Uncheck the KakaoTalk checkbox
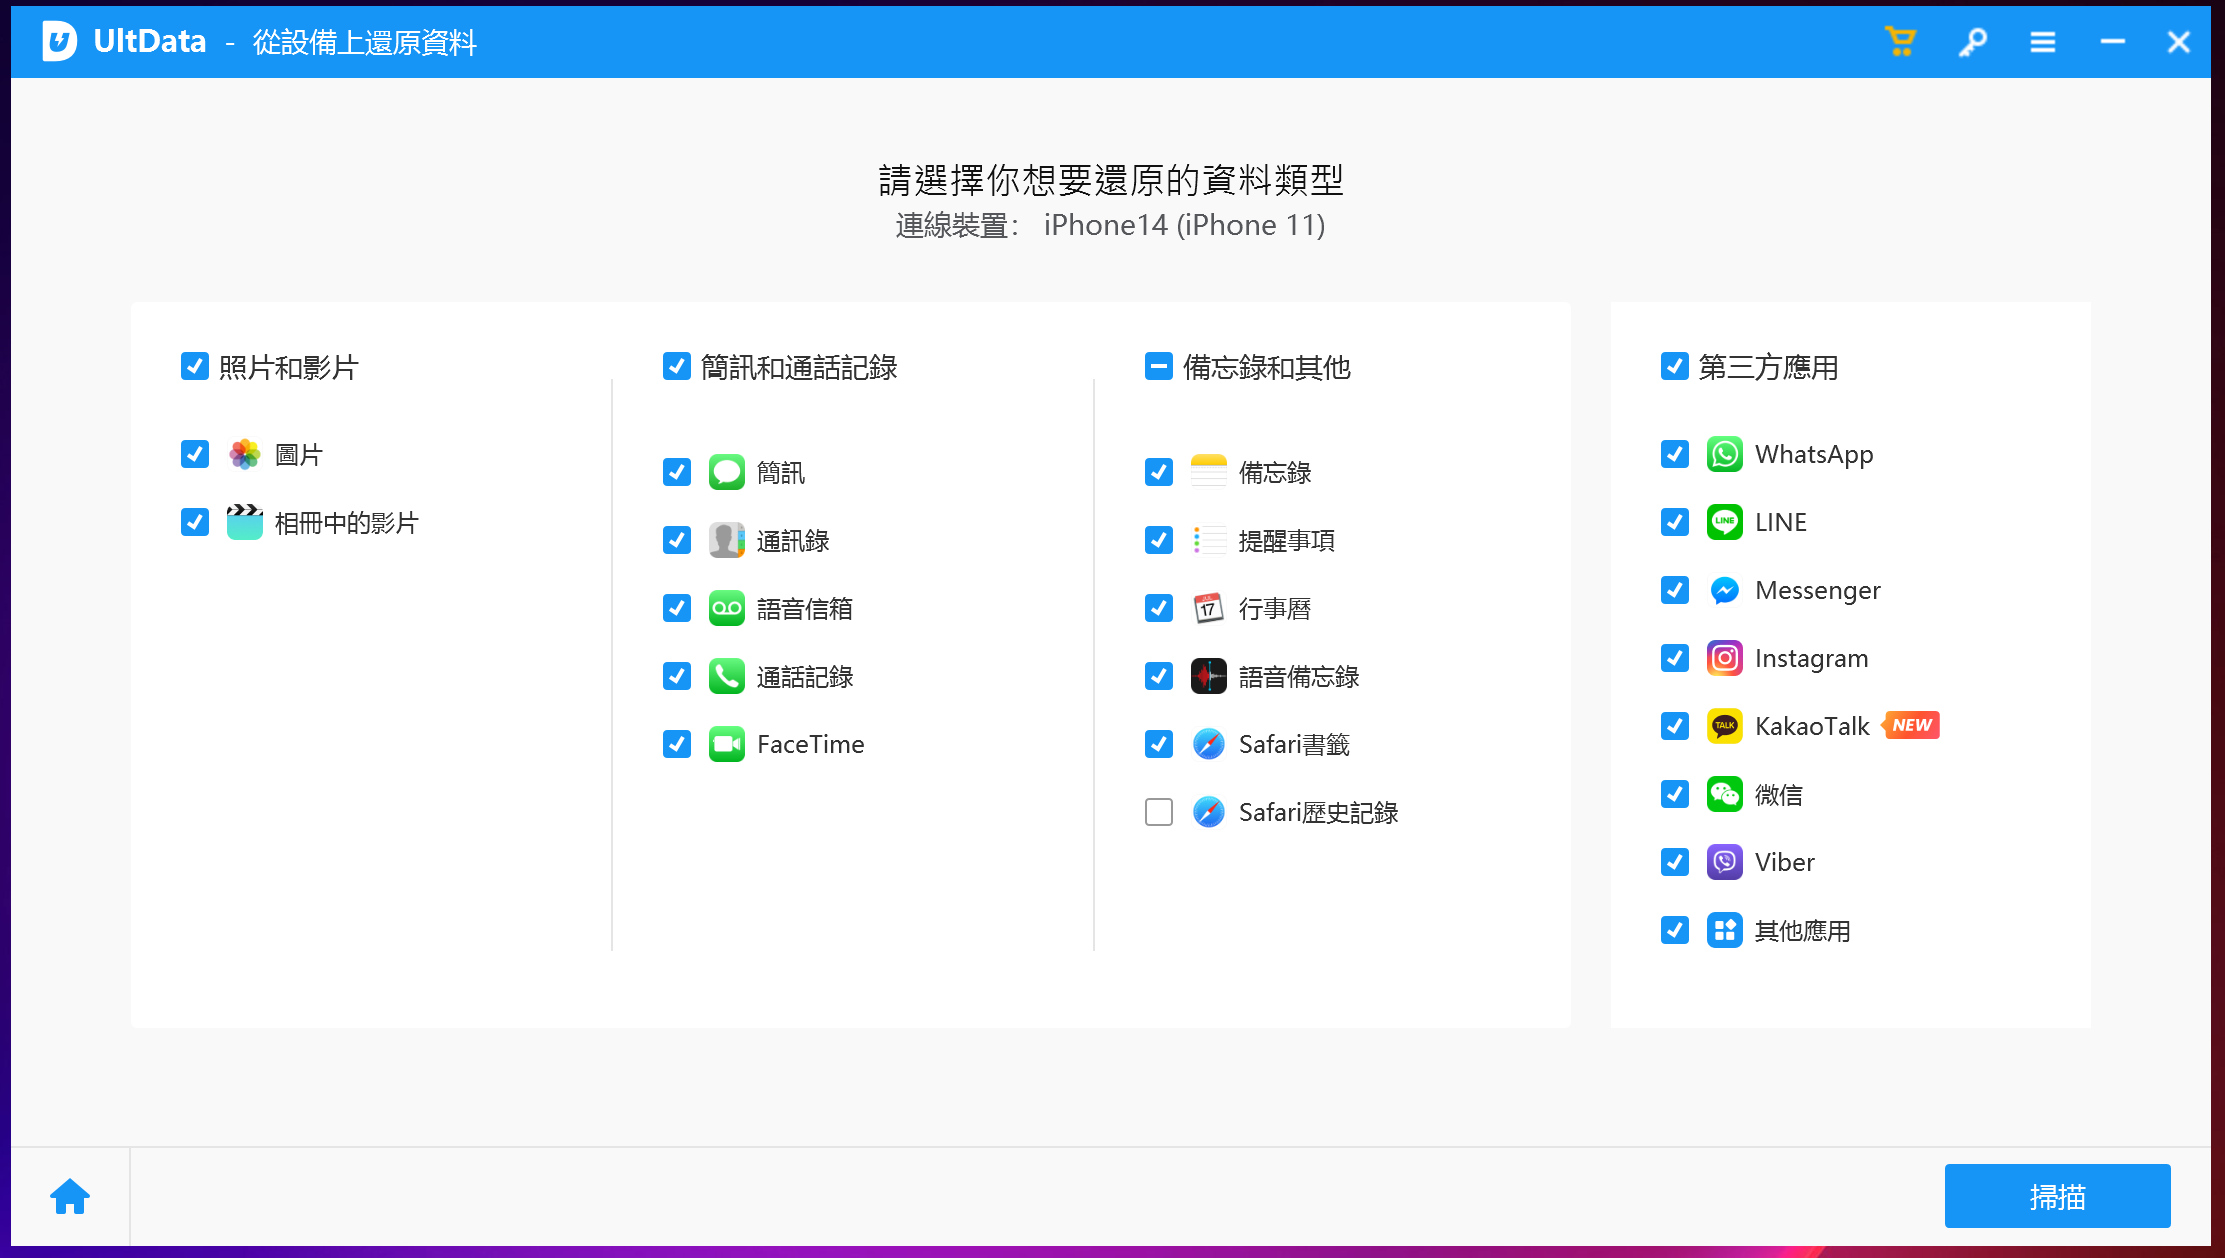 [x=1675, y=726]
